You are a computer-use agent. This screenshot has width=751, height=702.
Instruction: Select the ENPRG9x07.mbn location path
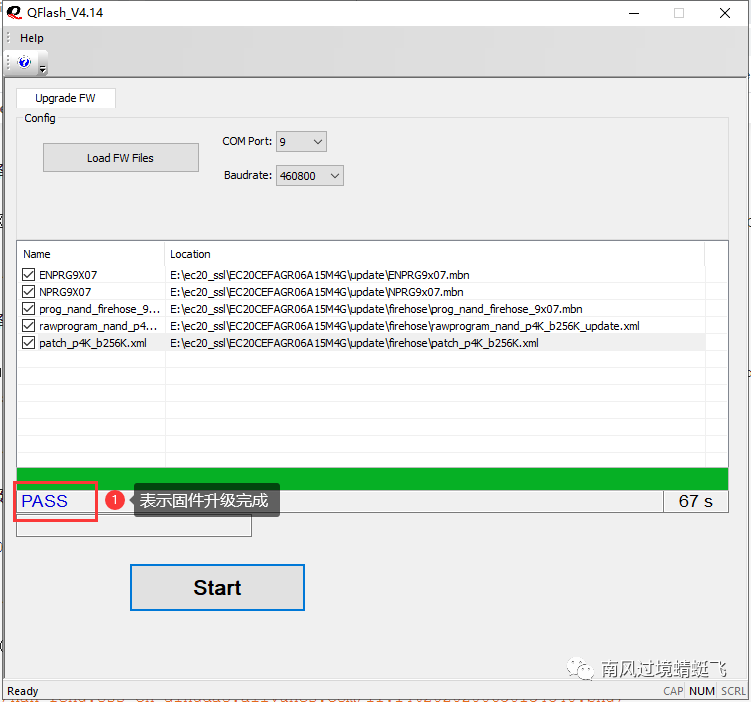point(320,275)
